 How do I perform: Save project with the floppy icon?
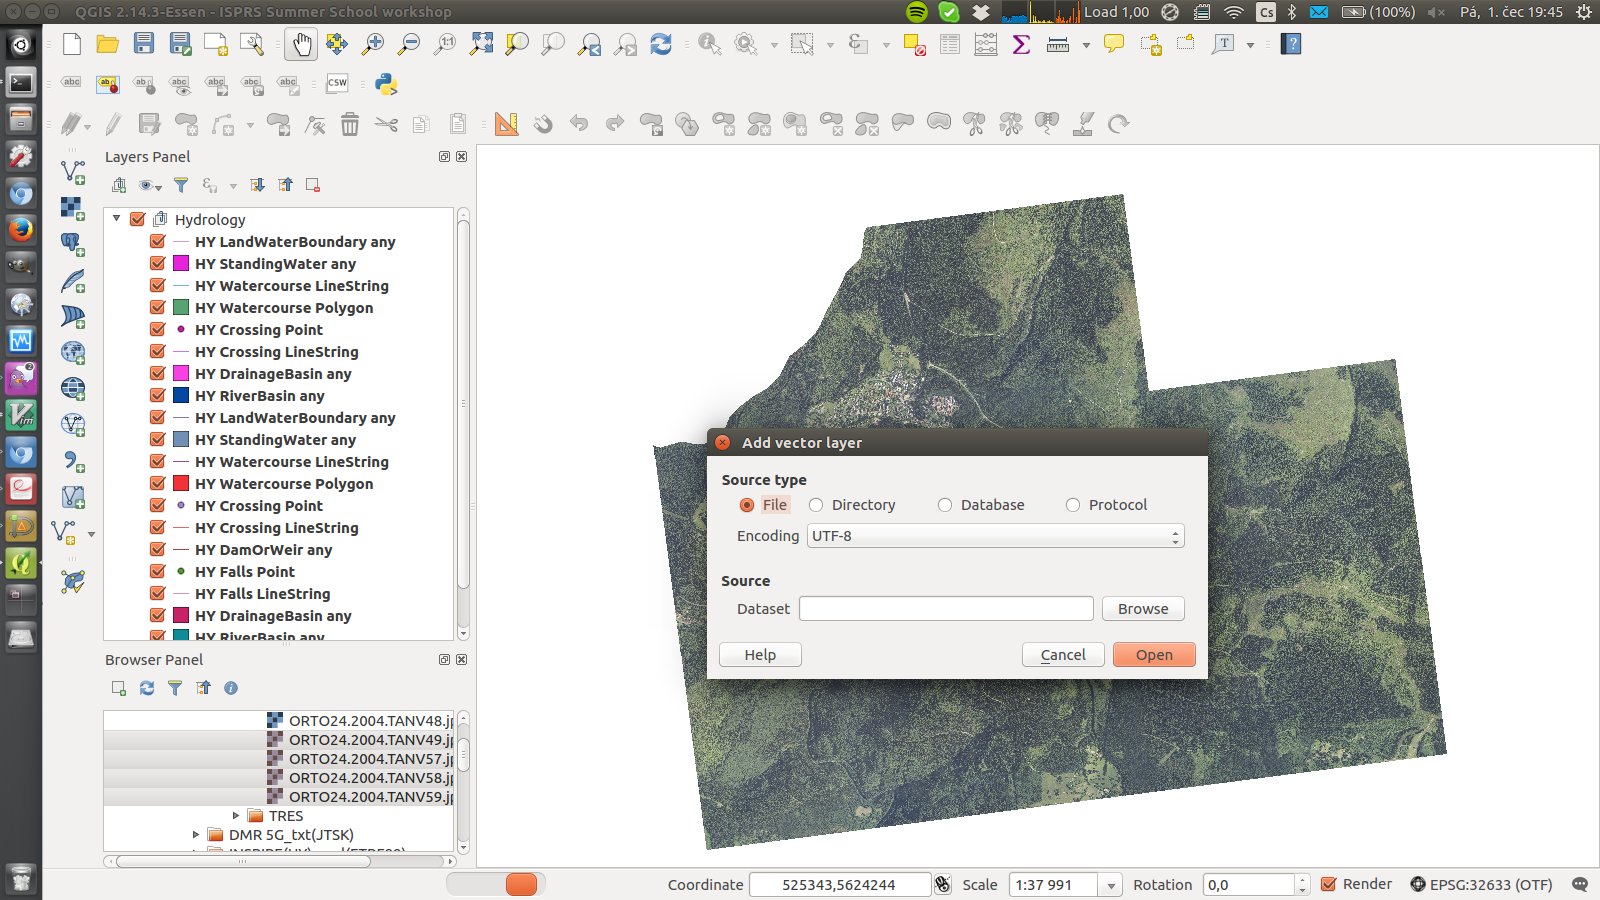click(144, 44)
